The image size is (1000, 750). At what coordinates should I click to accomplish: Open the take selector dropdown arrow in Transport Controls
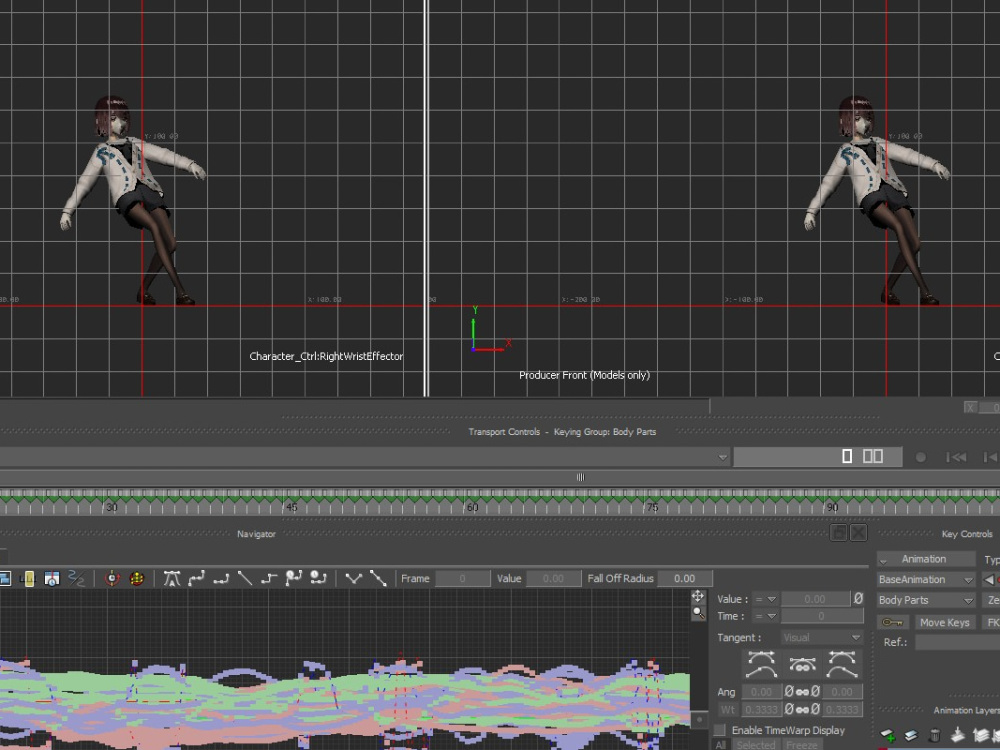[x=723, y=457]
